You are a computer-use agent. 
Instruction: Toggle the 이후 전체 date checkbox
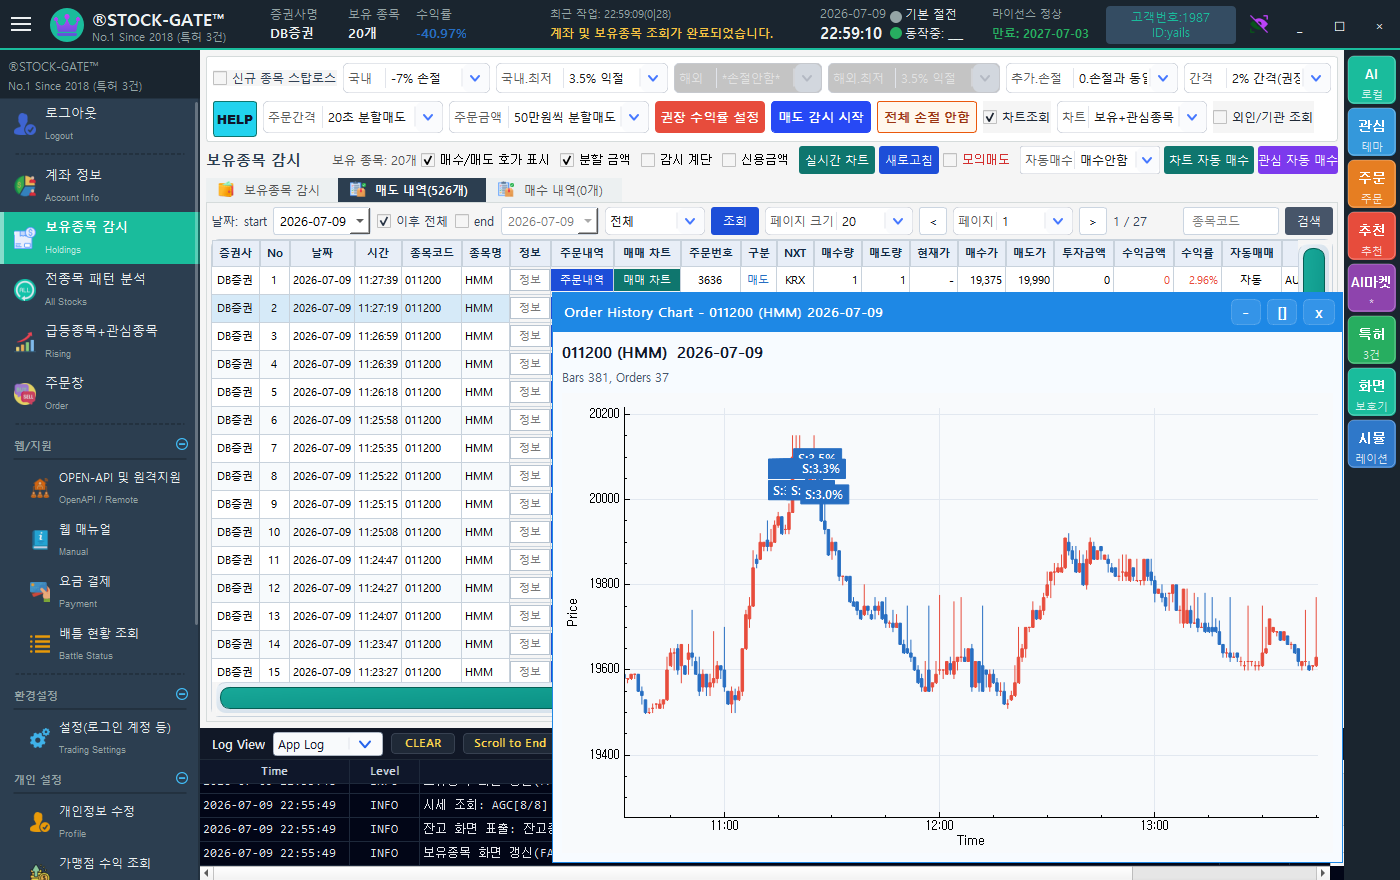coord(384,221)
